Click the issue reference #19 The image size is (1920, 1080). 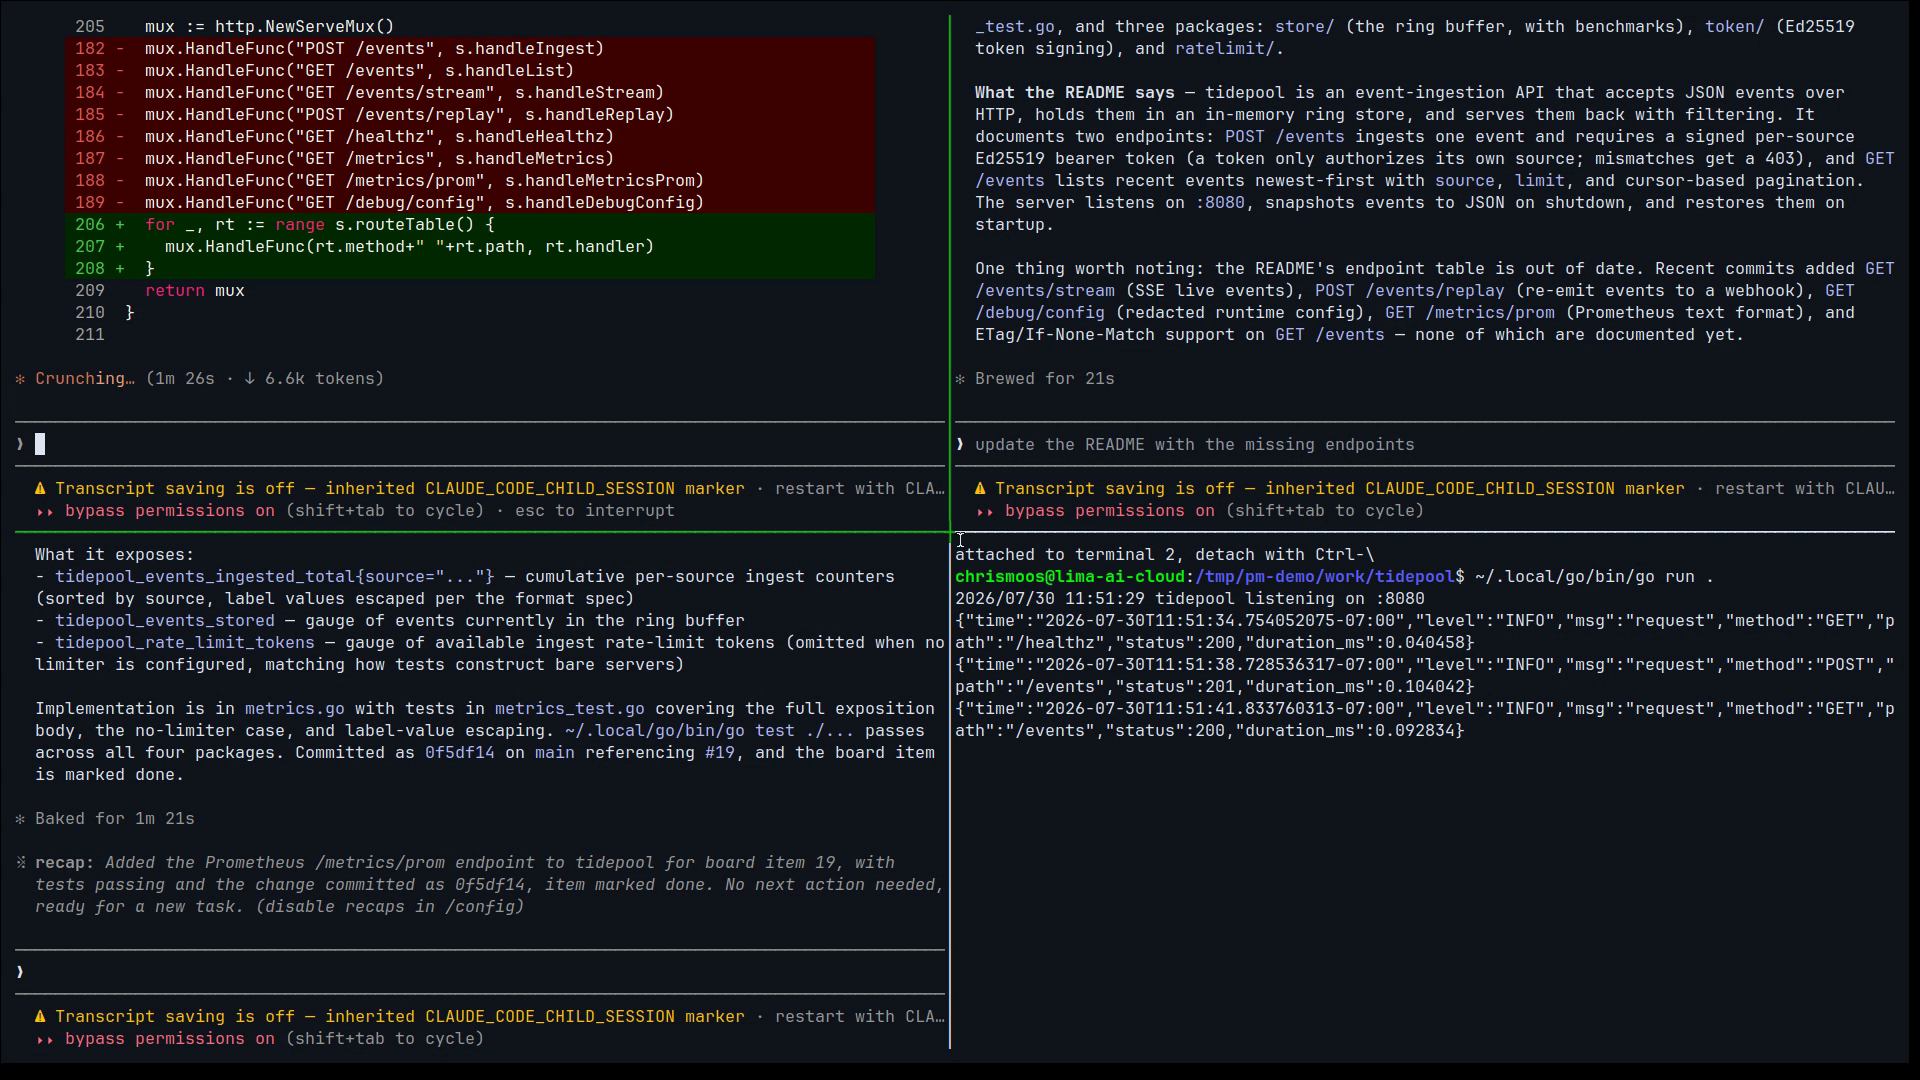tap(720, 753)
